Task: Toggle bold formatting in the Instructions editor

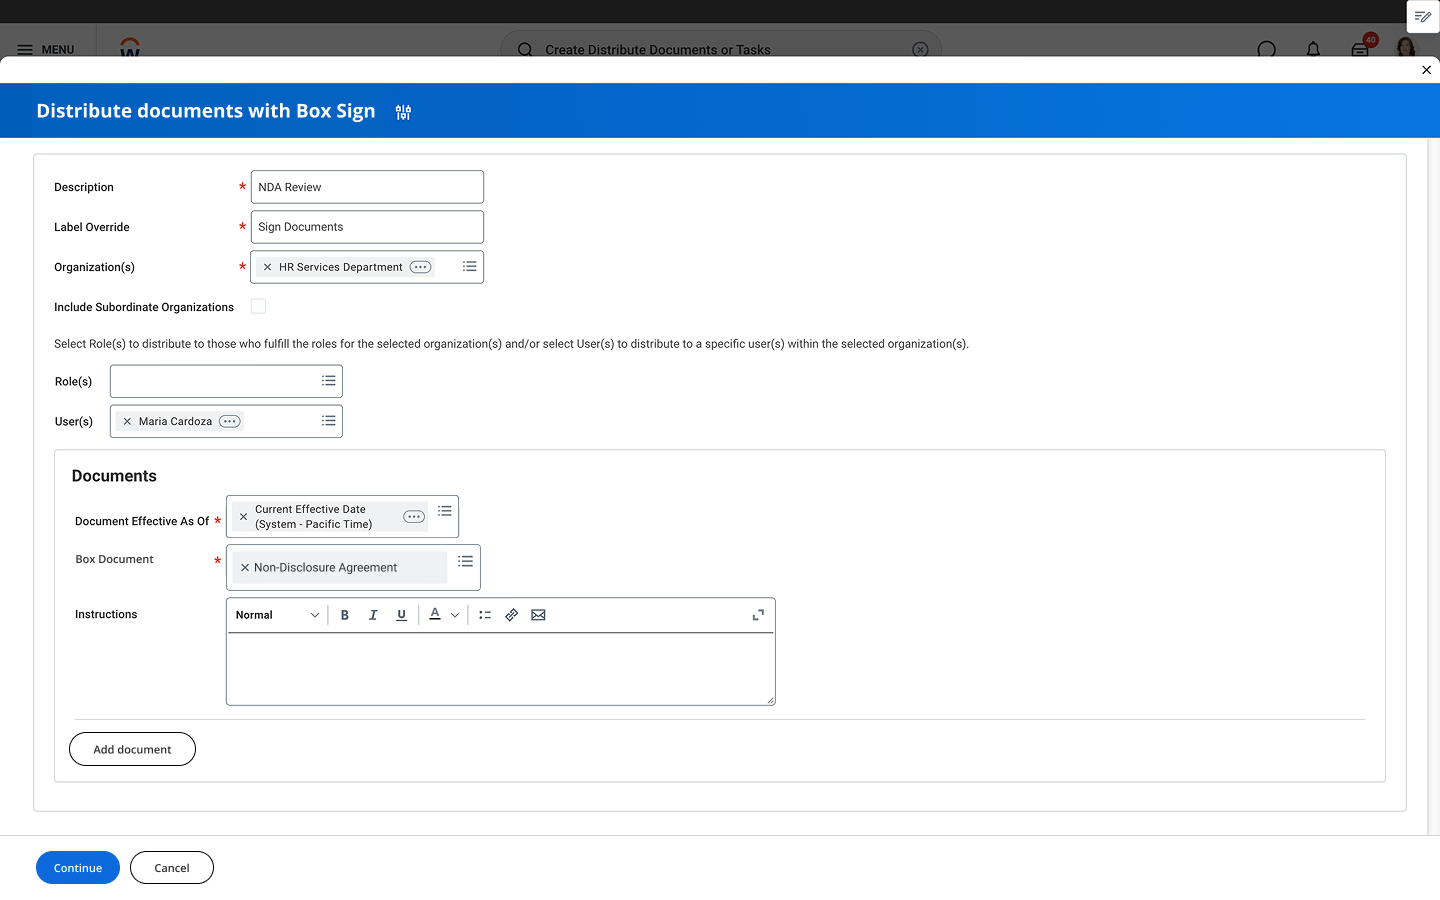Action: [344, 614]
